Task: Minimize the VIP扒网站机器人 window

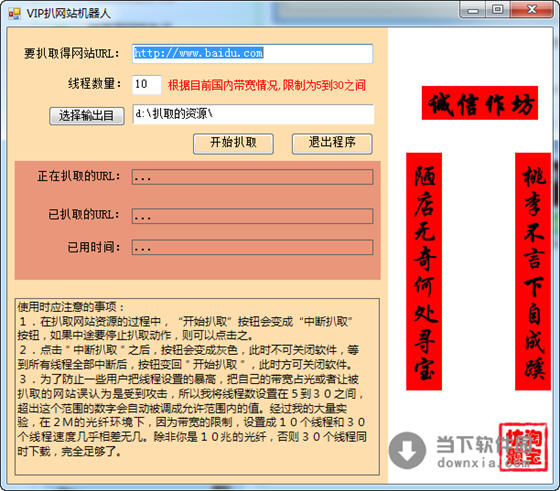Action: (x=473, y=10)
